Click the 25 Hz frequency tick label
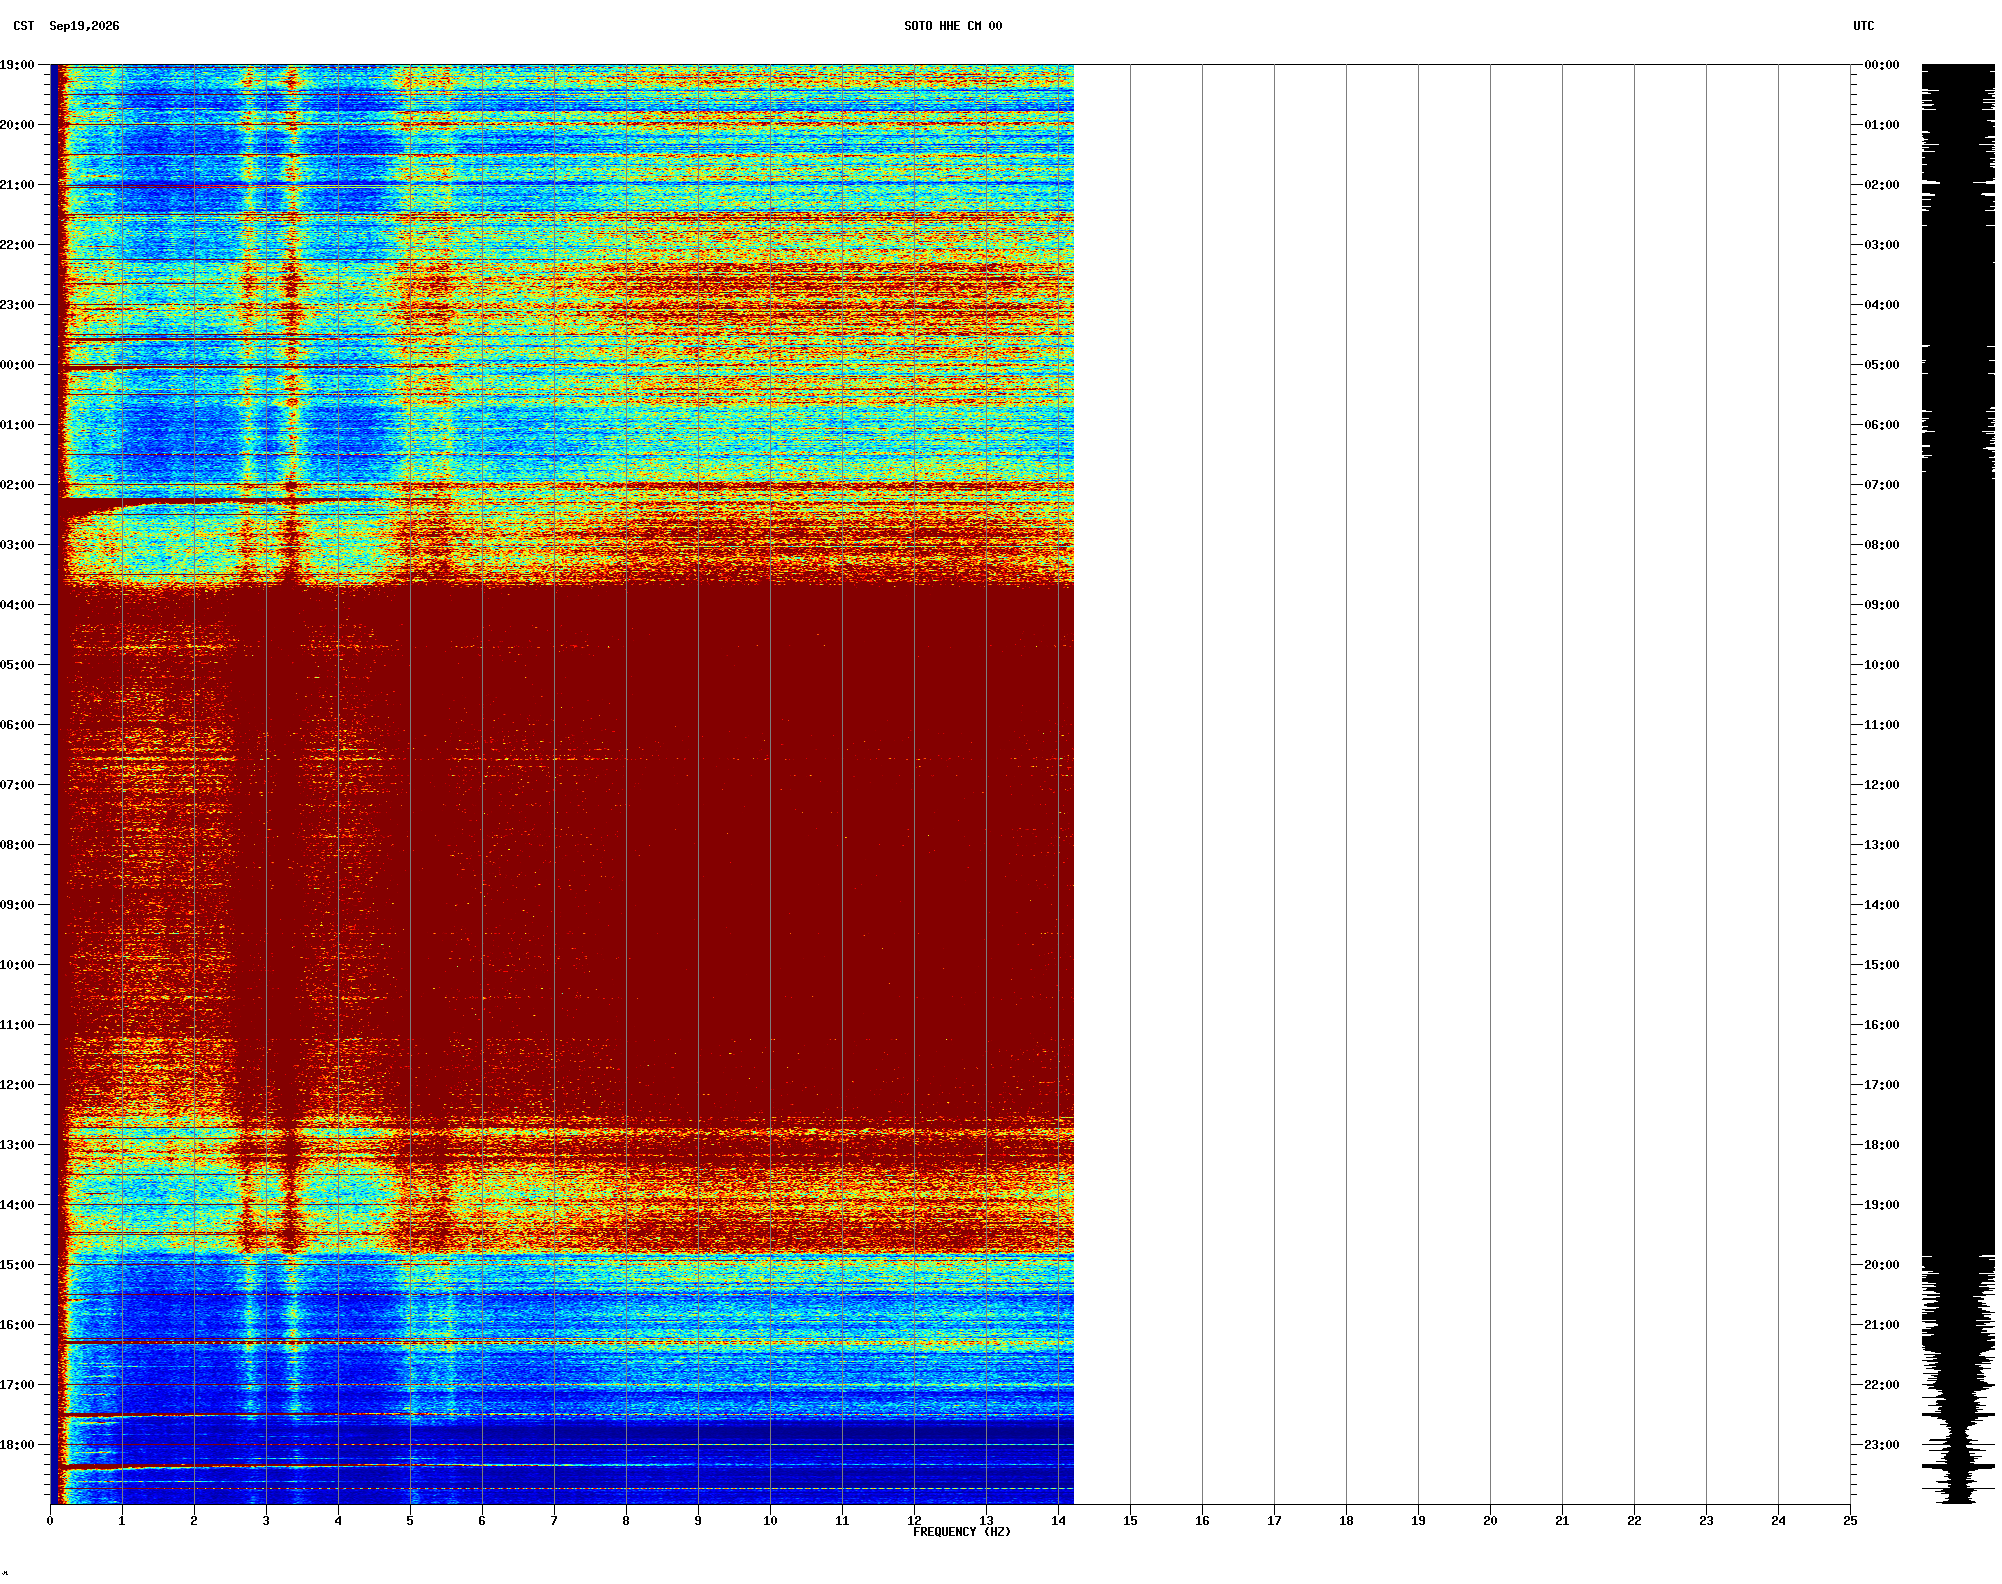This screenshot has width=2002, height=1584. [1850, 1521]
